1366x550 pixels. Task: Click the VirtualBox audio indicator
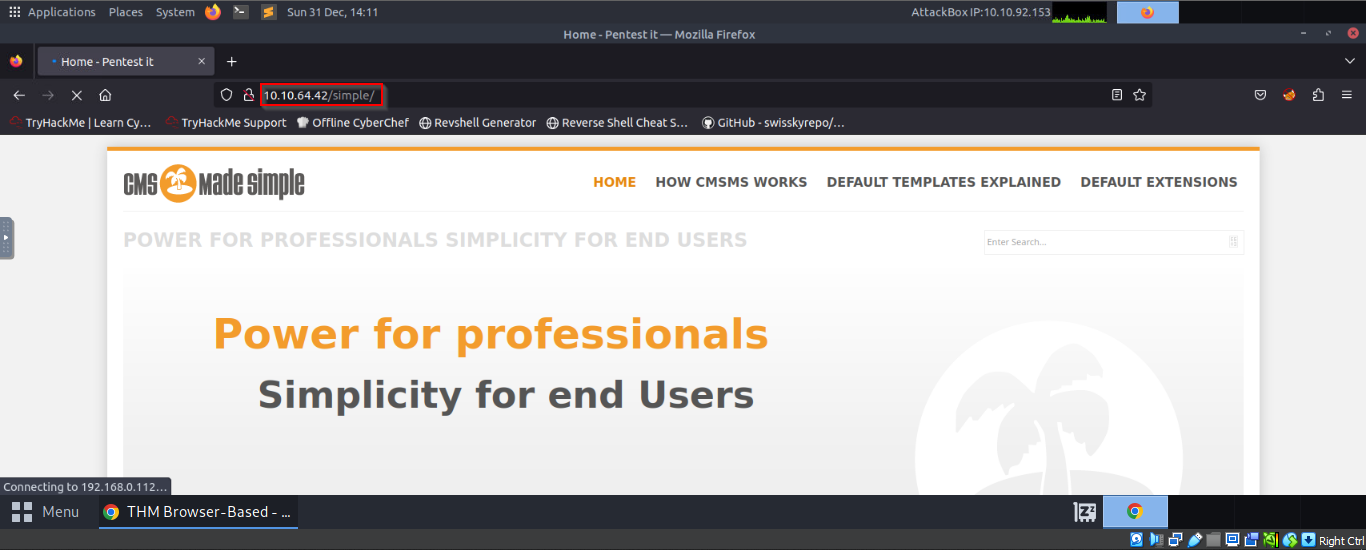point(1157,540)
